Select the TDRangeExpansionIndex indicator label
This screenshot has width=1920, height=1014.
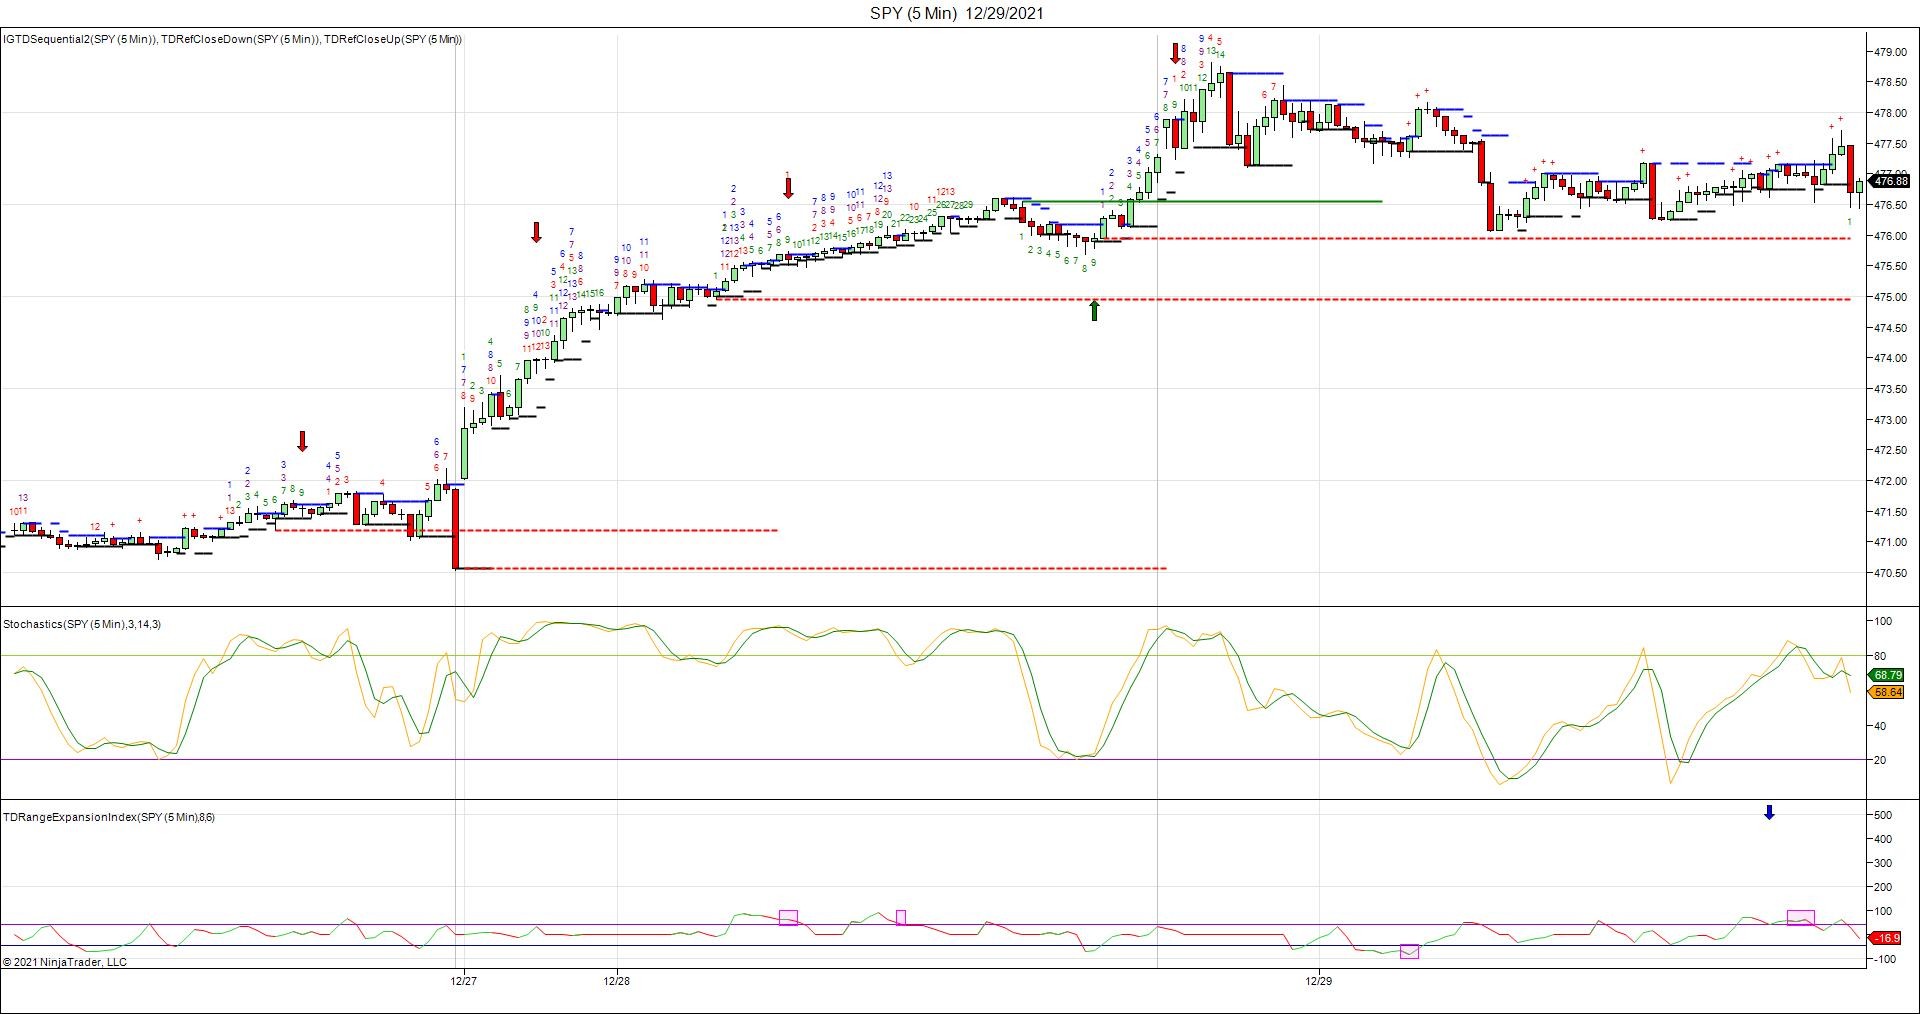(x=109, y=817)
